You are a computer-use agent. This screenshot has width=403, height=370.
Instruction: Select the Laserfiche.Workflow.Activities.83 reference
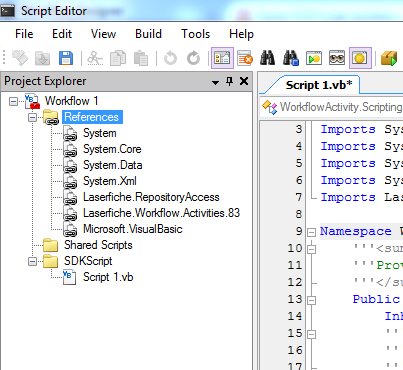point(162,213)
